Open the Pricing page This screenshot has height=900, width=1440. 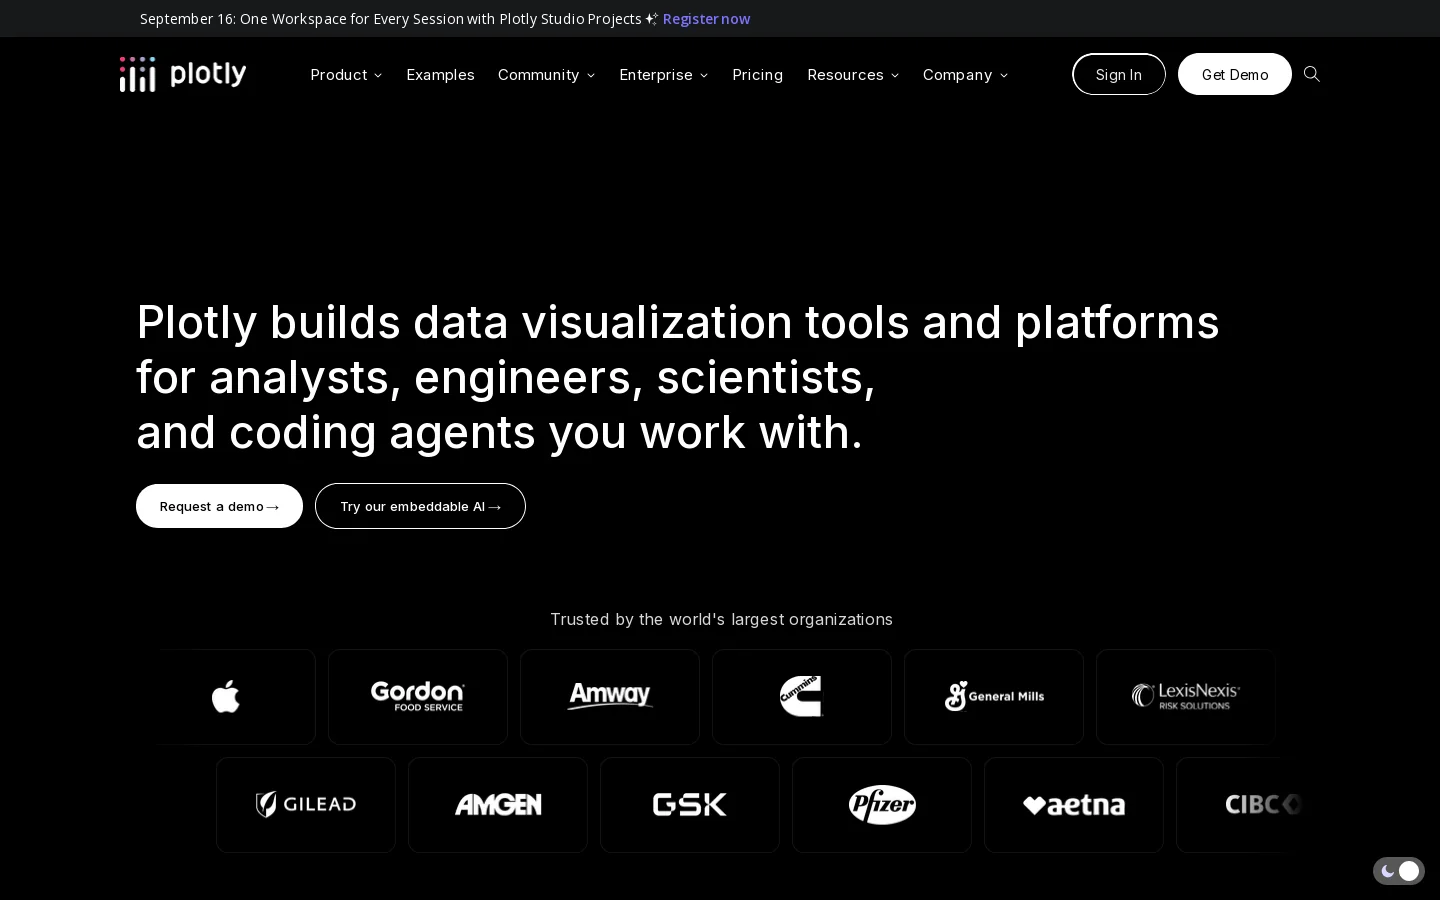(x=757, y=75)
